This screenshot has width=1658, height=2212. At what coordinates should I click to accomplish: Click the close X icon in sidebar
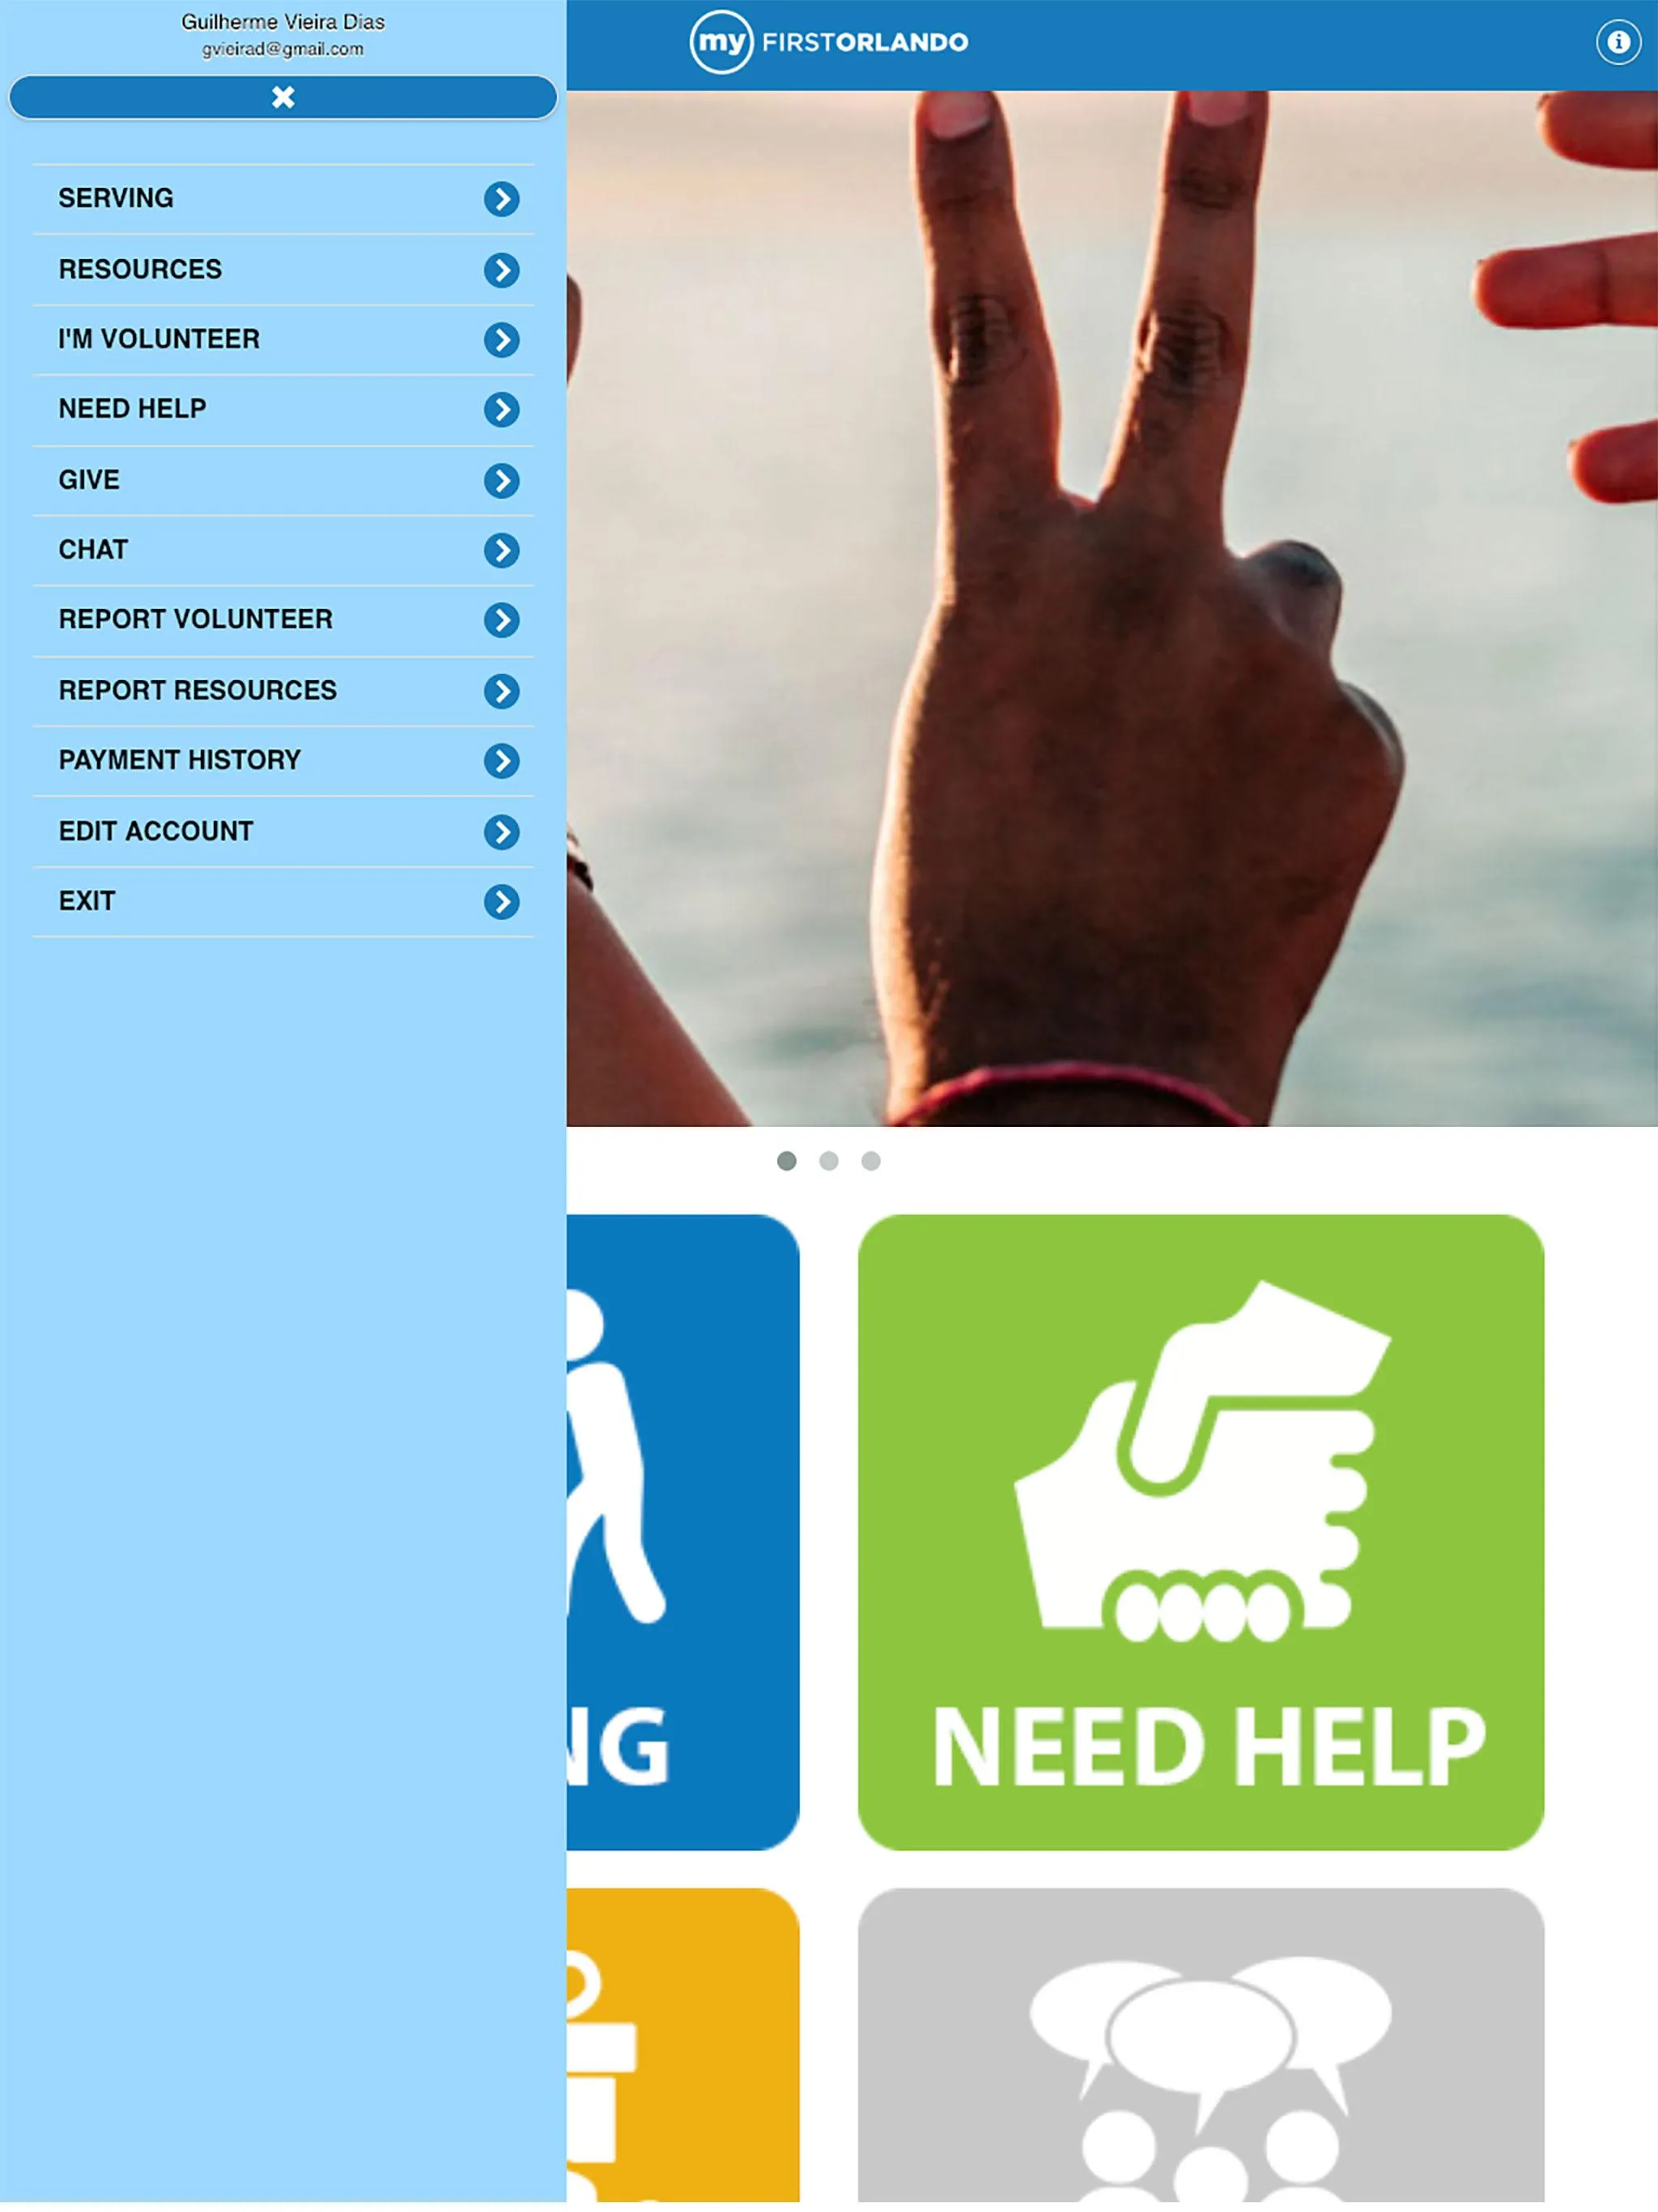tap(284, 96)
